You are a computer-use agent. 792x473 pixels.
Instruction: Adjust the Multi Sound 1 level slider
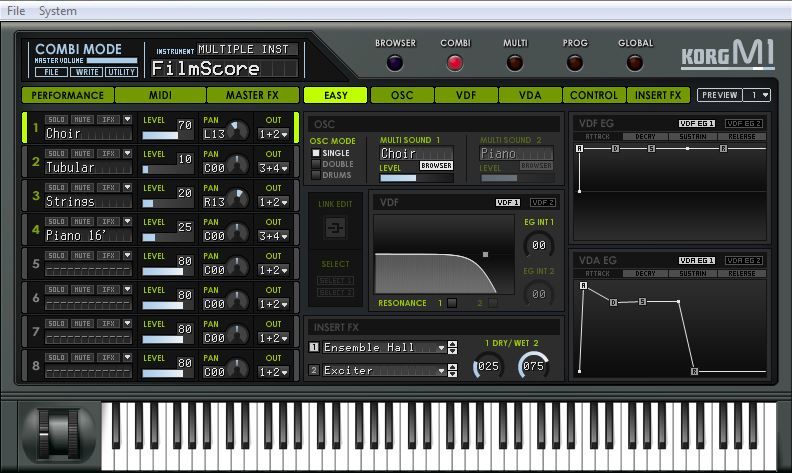point(417,178)
